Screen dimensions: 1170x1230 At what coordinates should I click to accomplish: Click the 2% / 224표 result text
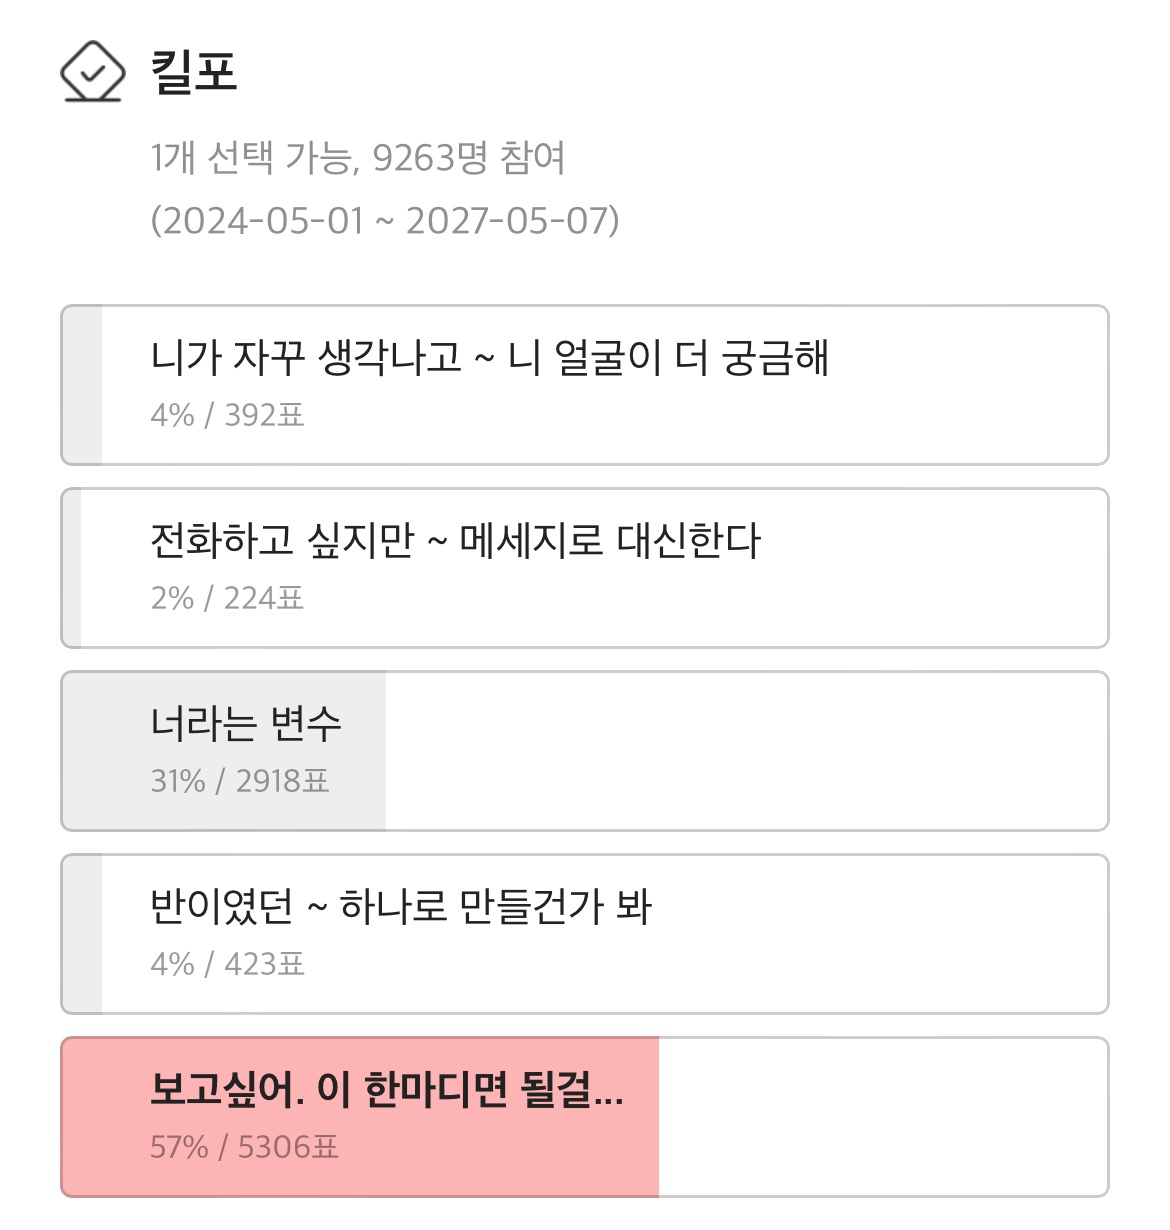(227, 598)
